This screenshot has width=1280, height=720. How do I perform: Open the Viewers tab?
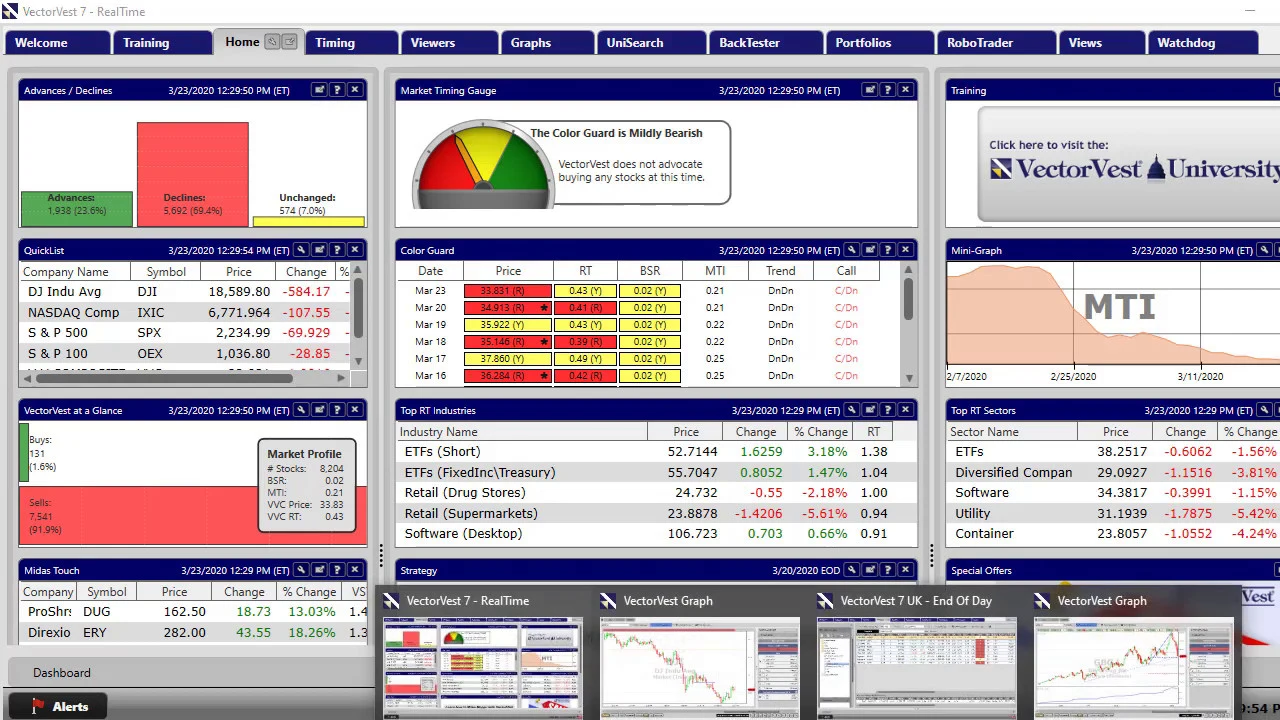pos(449,43)
